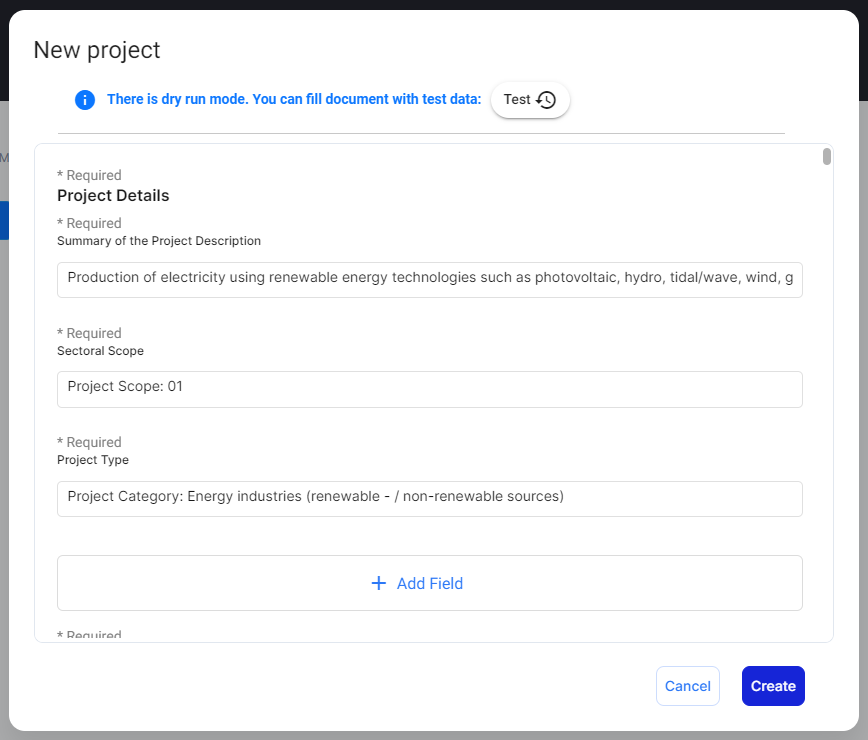Viewport: 868px width, 740px height.
Task: Click the "* Required" text above Project Details
Action: pos(89,176)
